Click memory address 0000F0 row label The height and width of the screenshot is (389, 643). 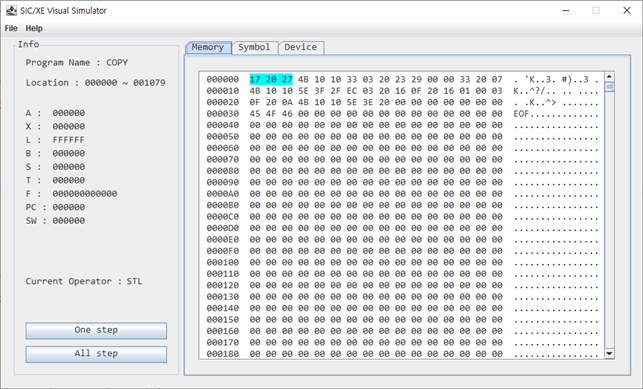pyautogui.click(x=223, y=251)
